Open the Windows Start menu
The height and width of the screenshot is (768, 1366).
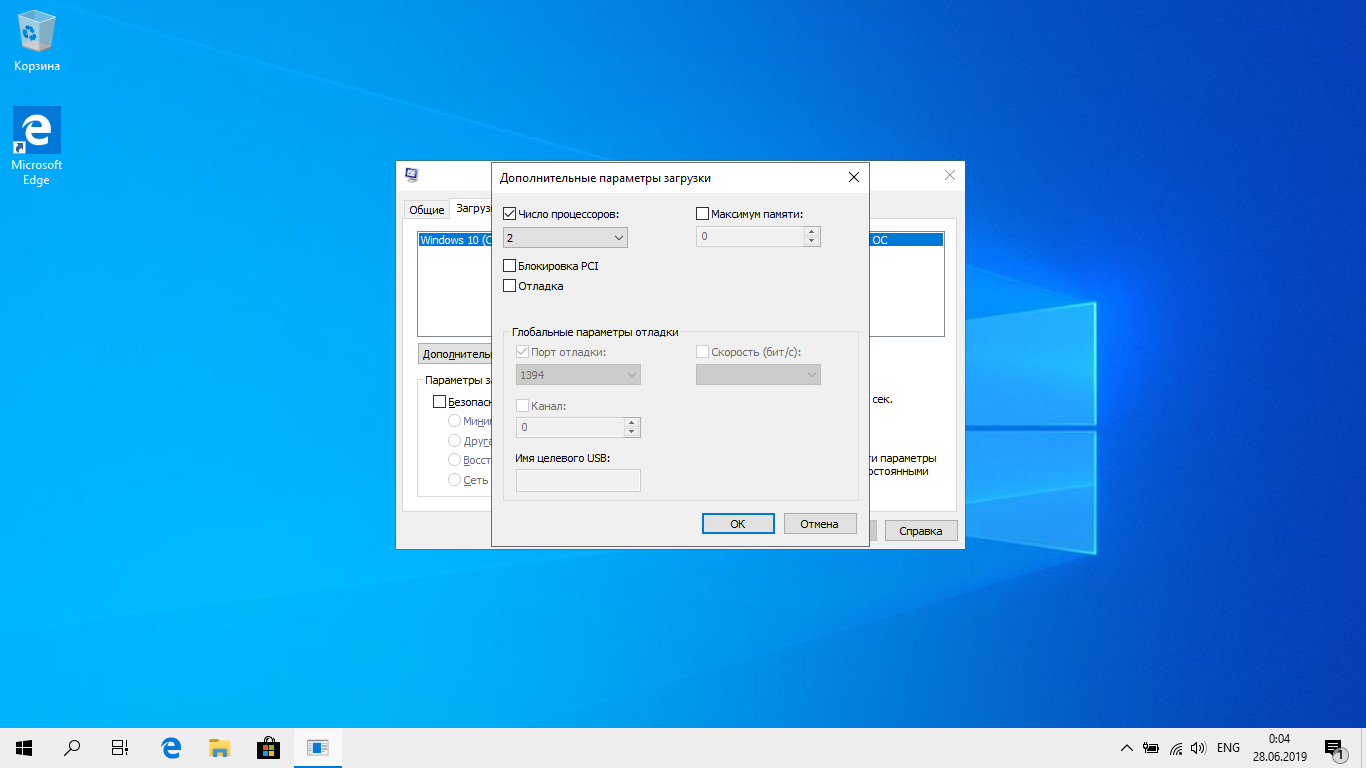coord(24,747)
